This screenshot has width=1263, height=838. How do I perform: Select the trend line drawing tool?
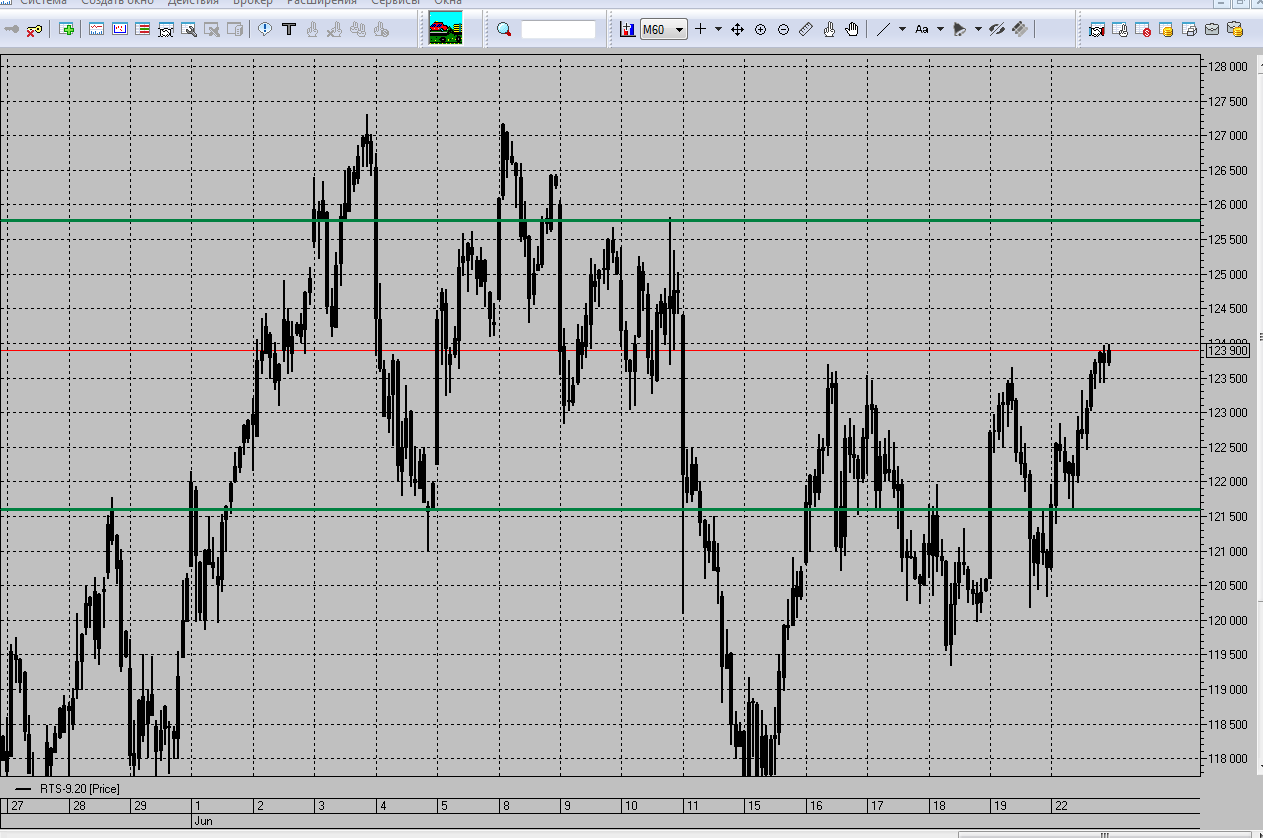pyautogui.click(x=883, y=30)
